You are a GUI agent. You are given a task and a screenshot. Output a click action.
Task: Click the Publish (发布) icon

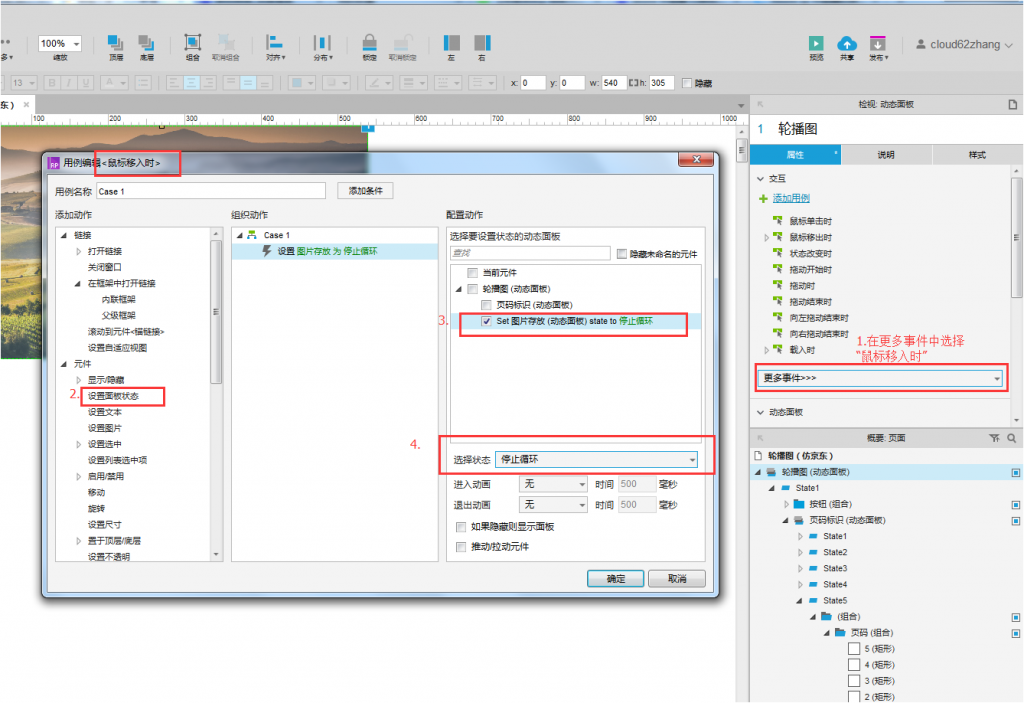[877, 43]
